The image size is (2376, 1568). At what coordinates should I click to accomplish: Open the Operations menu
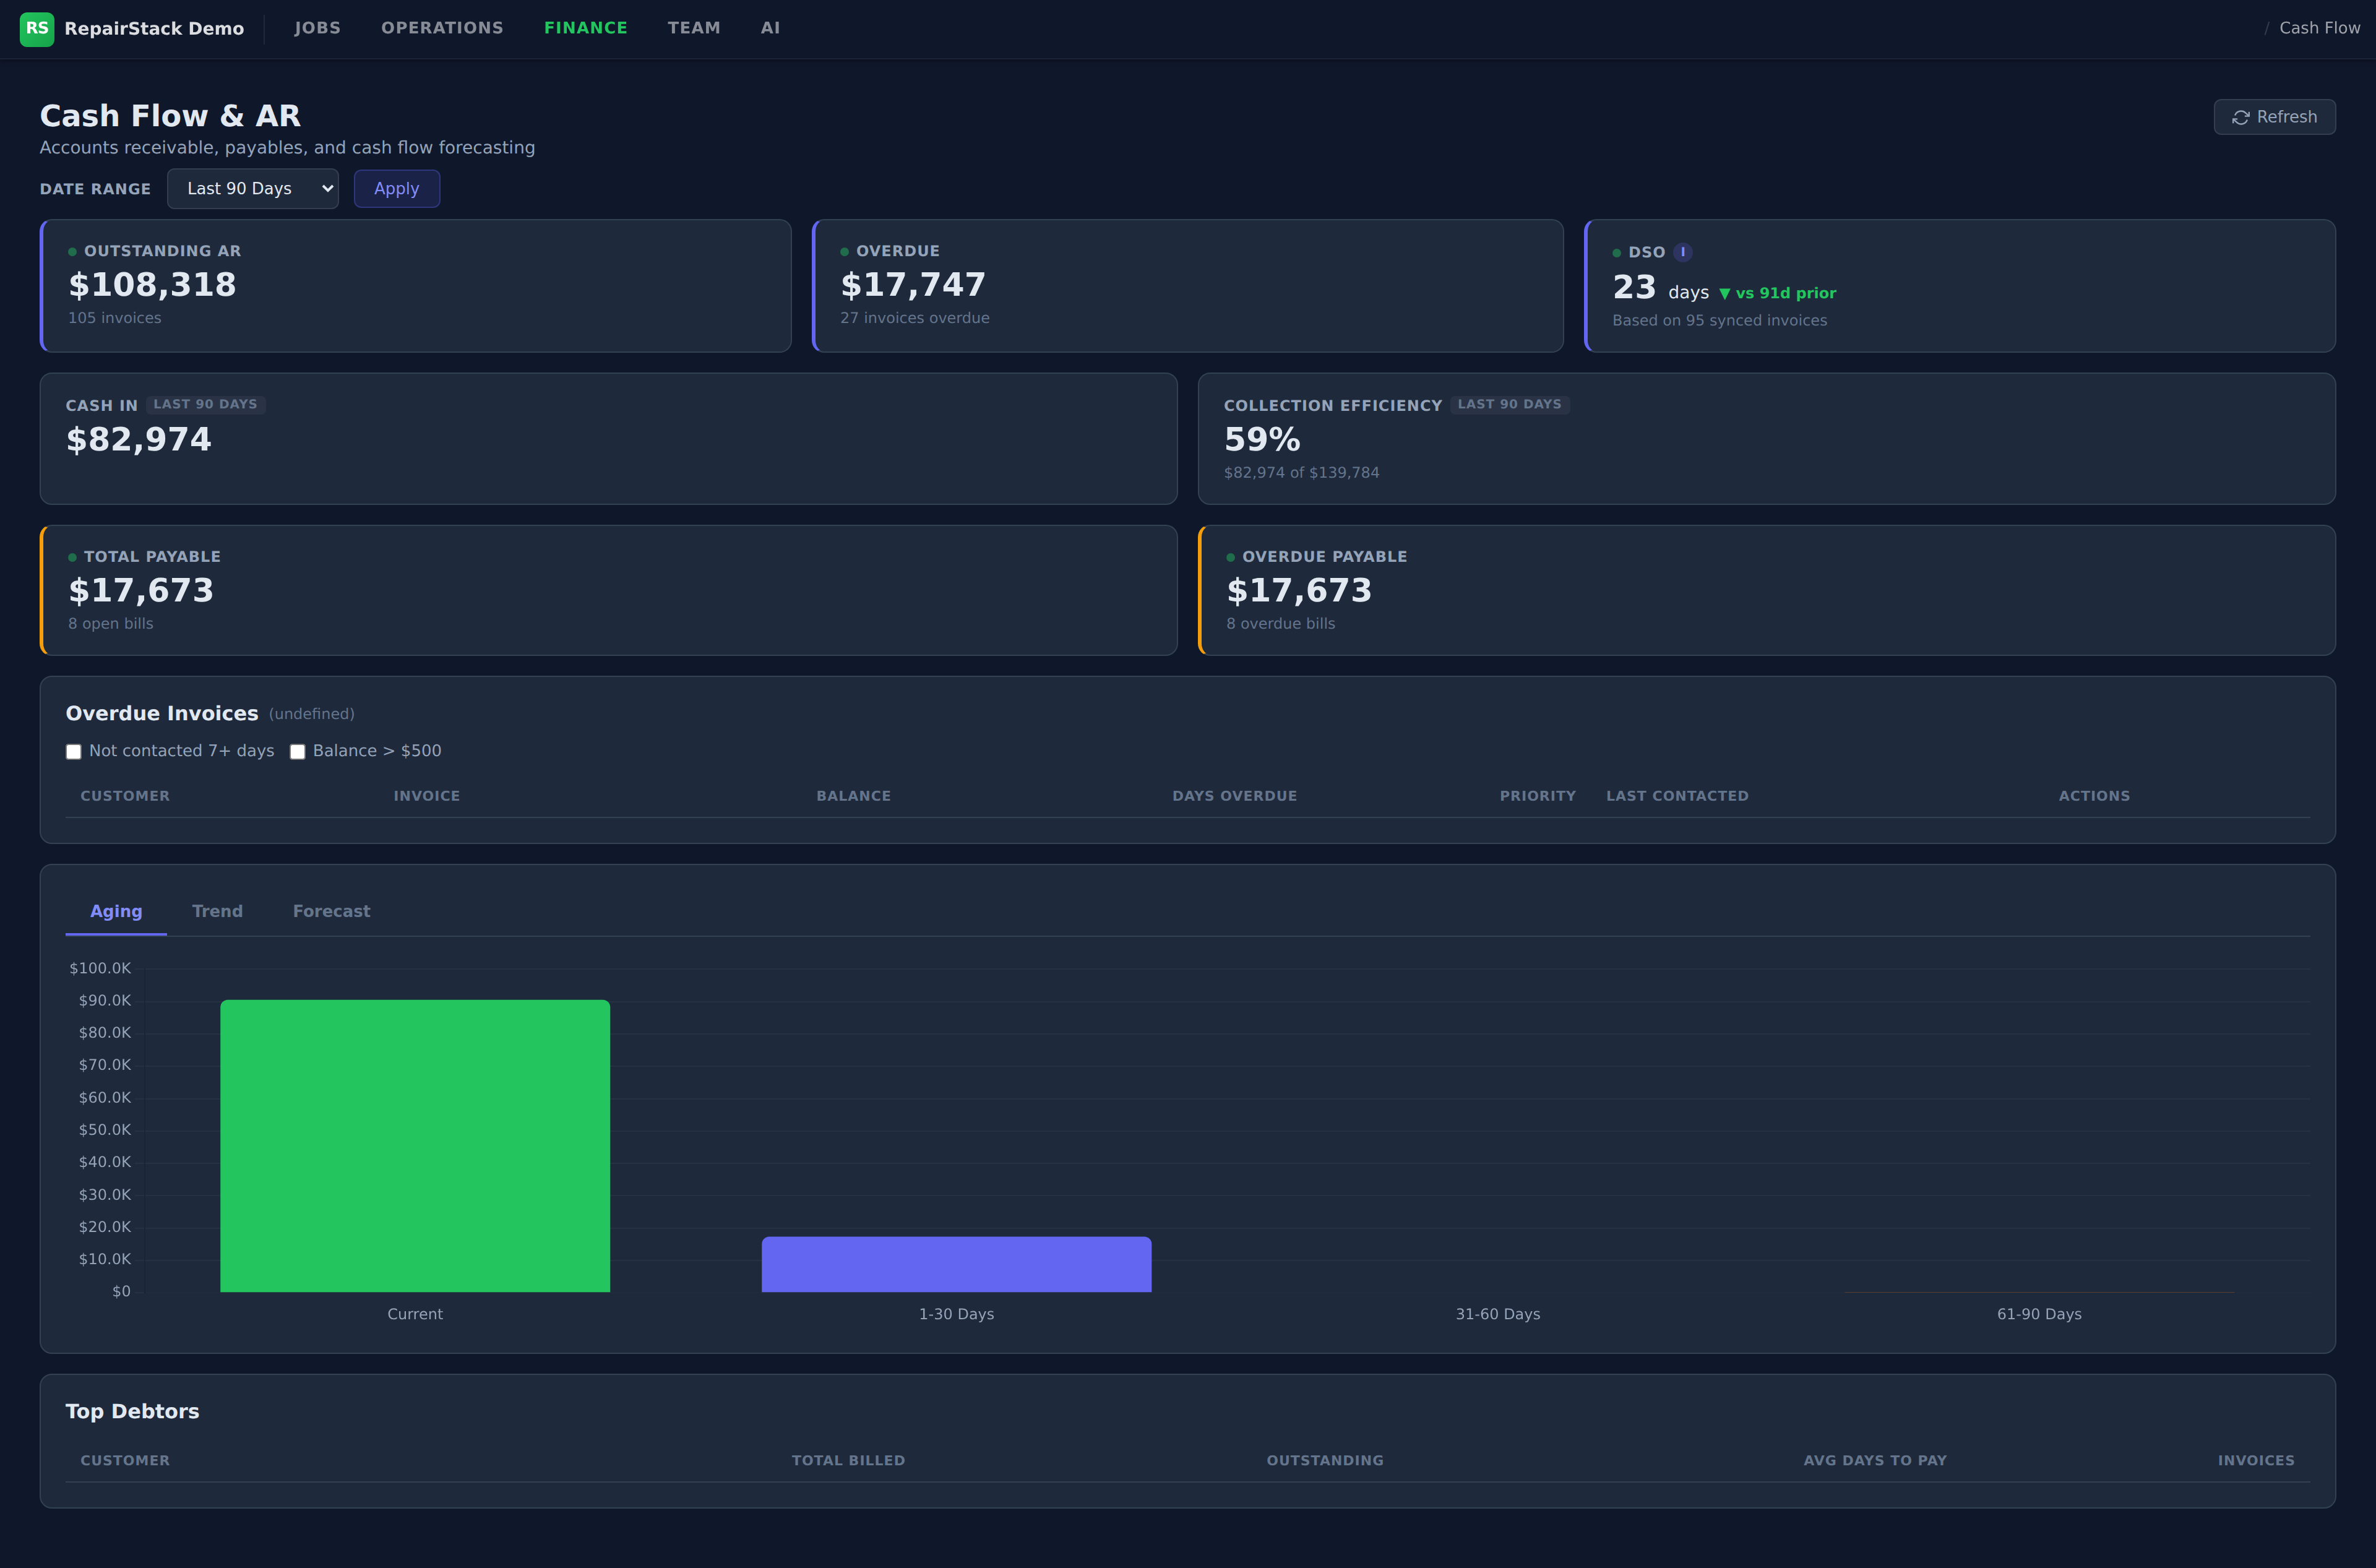[x=442, y=28]
